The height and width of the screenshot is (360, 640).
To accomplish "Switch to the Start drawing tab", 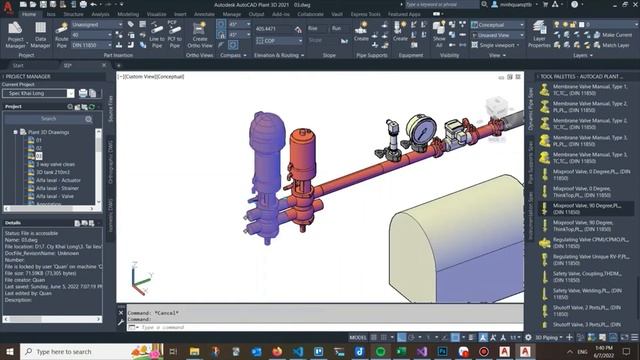I will 18,65.
